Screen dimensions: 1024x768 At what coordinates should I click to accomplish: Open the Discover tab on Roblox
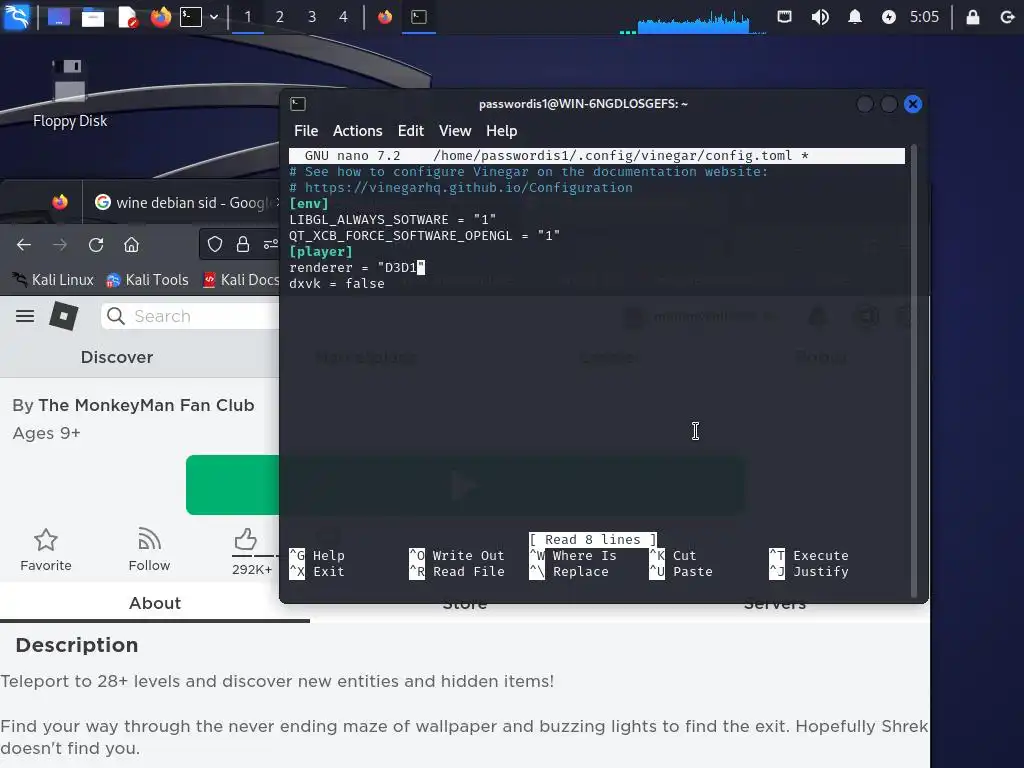point(117,357)
